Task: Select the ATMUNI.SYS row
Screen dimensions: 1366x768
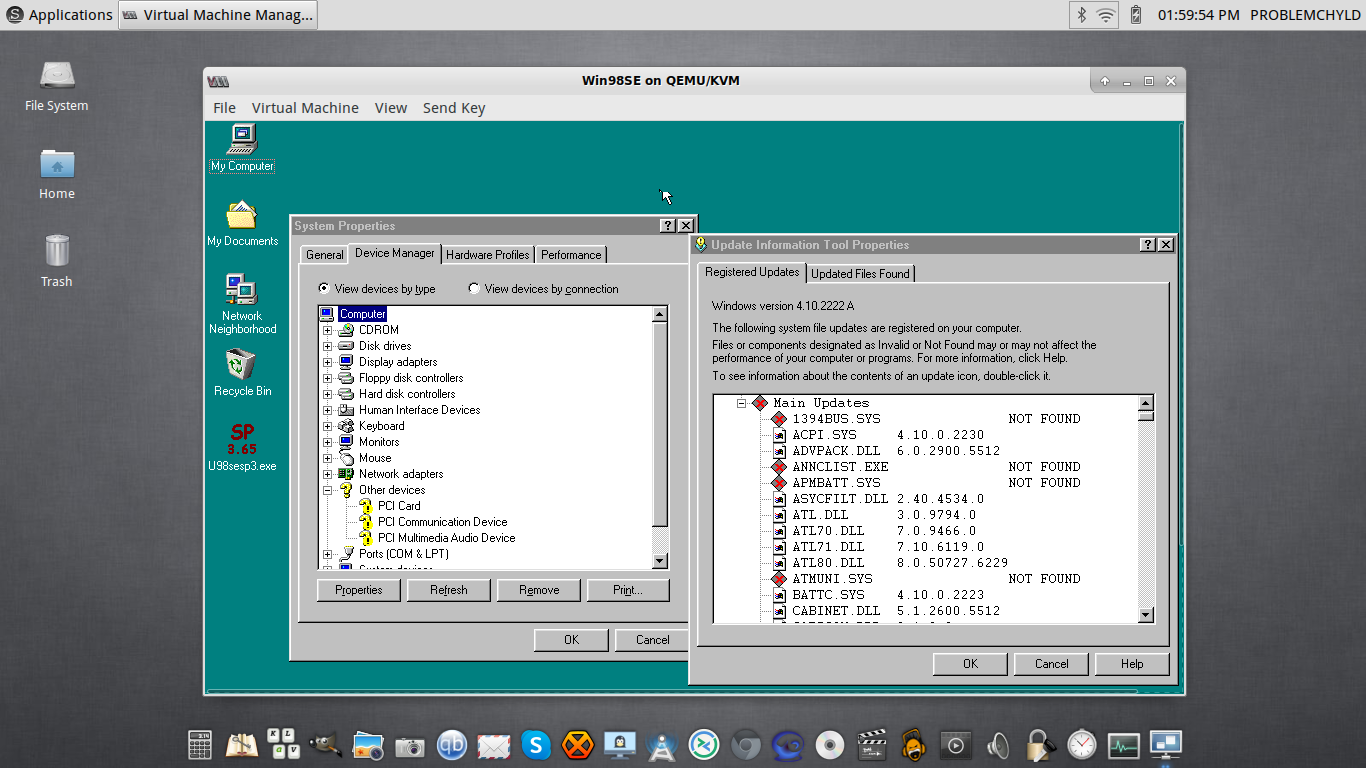Action: tap(926, 579)
